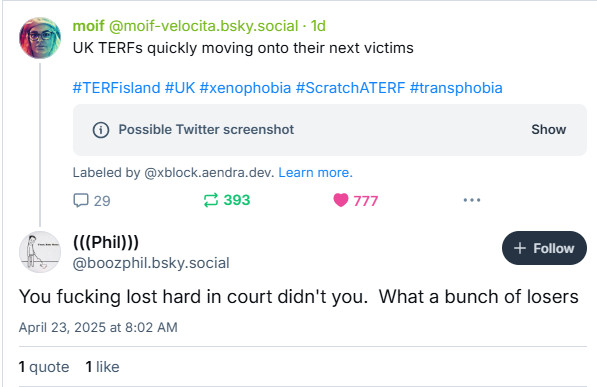The image size is (597, 387).
Task: Show the hidden Twitter screenshot
Action: click(548, 130)
